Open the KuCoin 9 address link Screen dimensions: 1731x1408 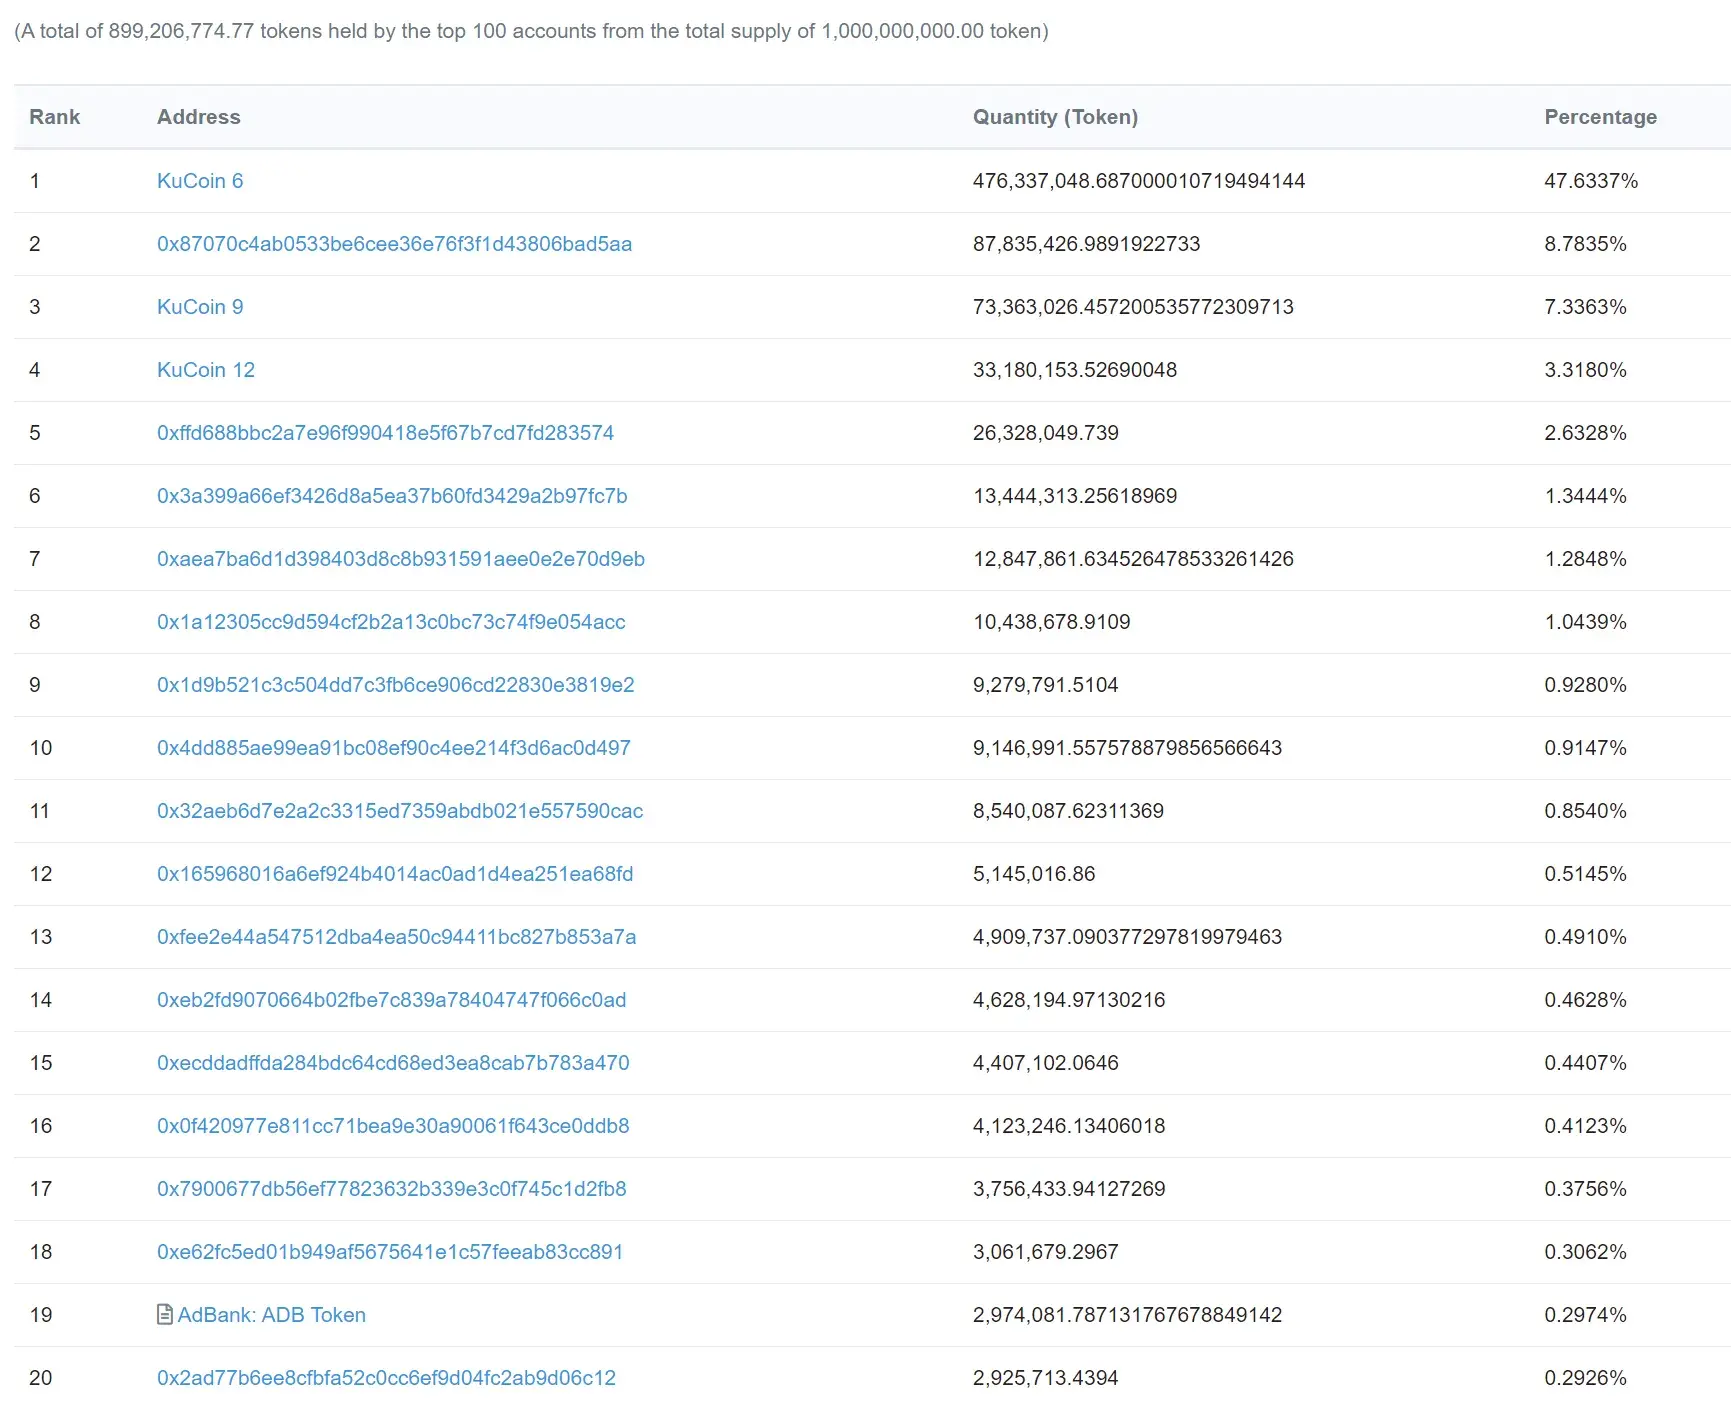tap(200, 307)
